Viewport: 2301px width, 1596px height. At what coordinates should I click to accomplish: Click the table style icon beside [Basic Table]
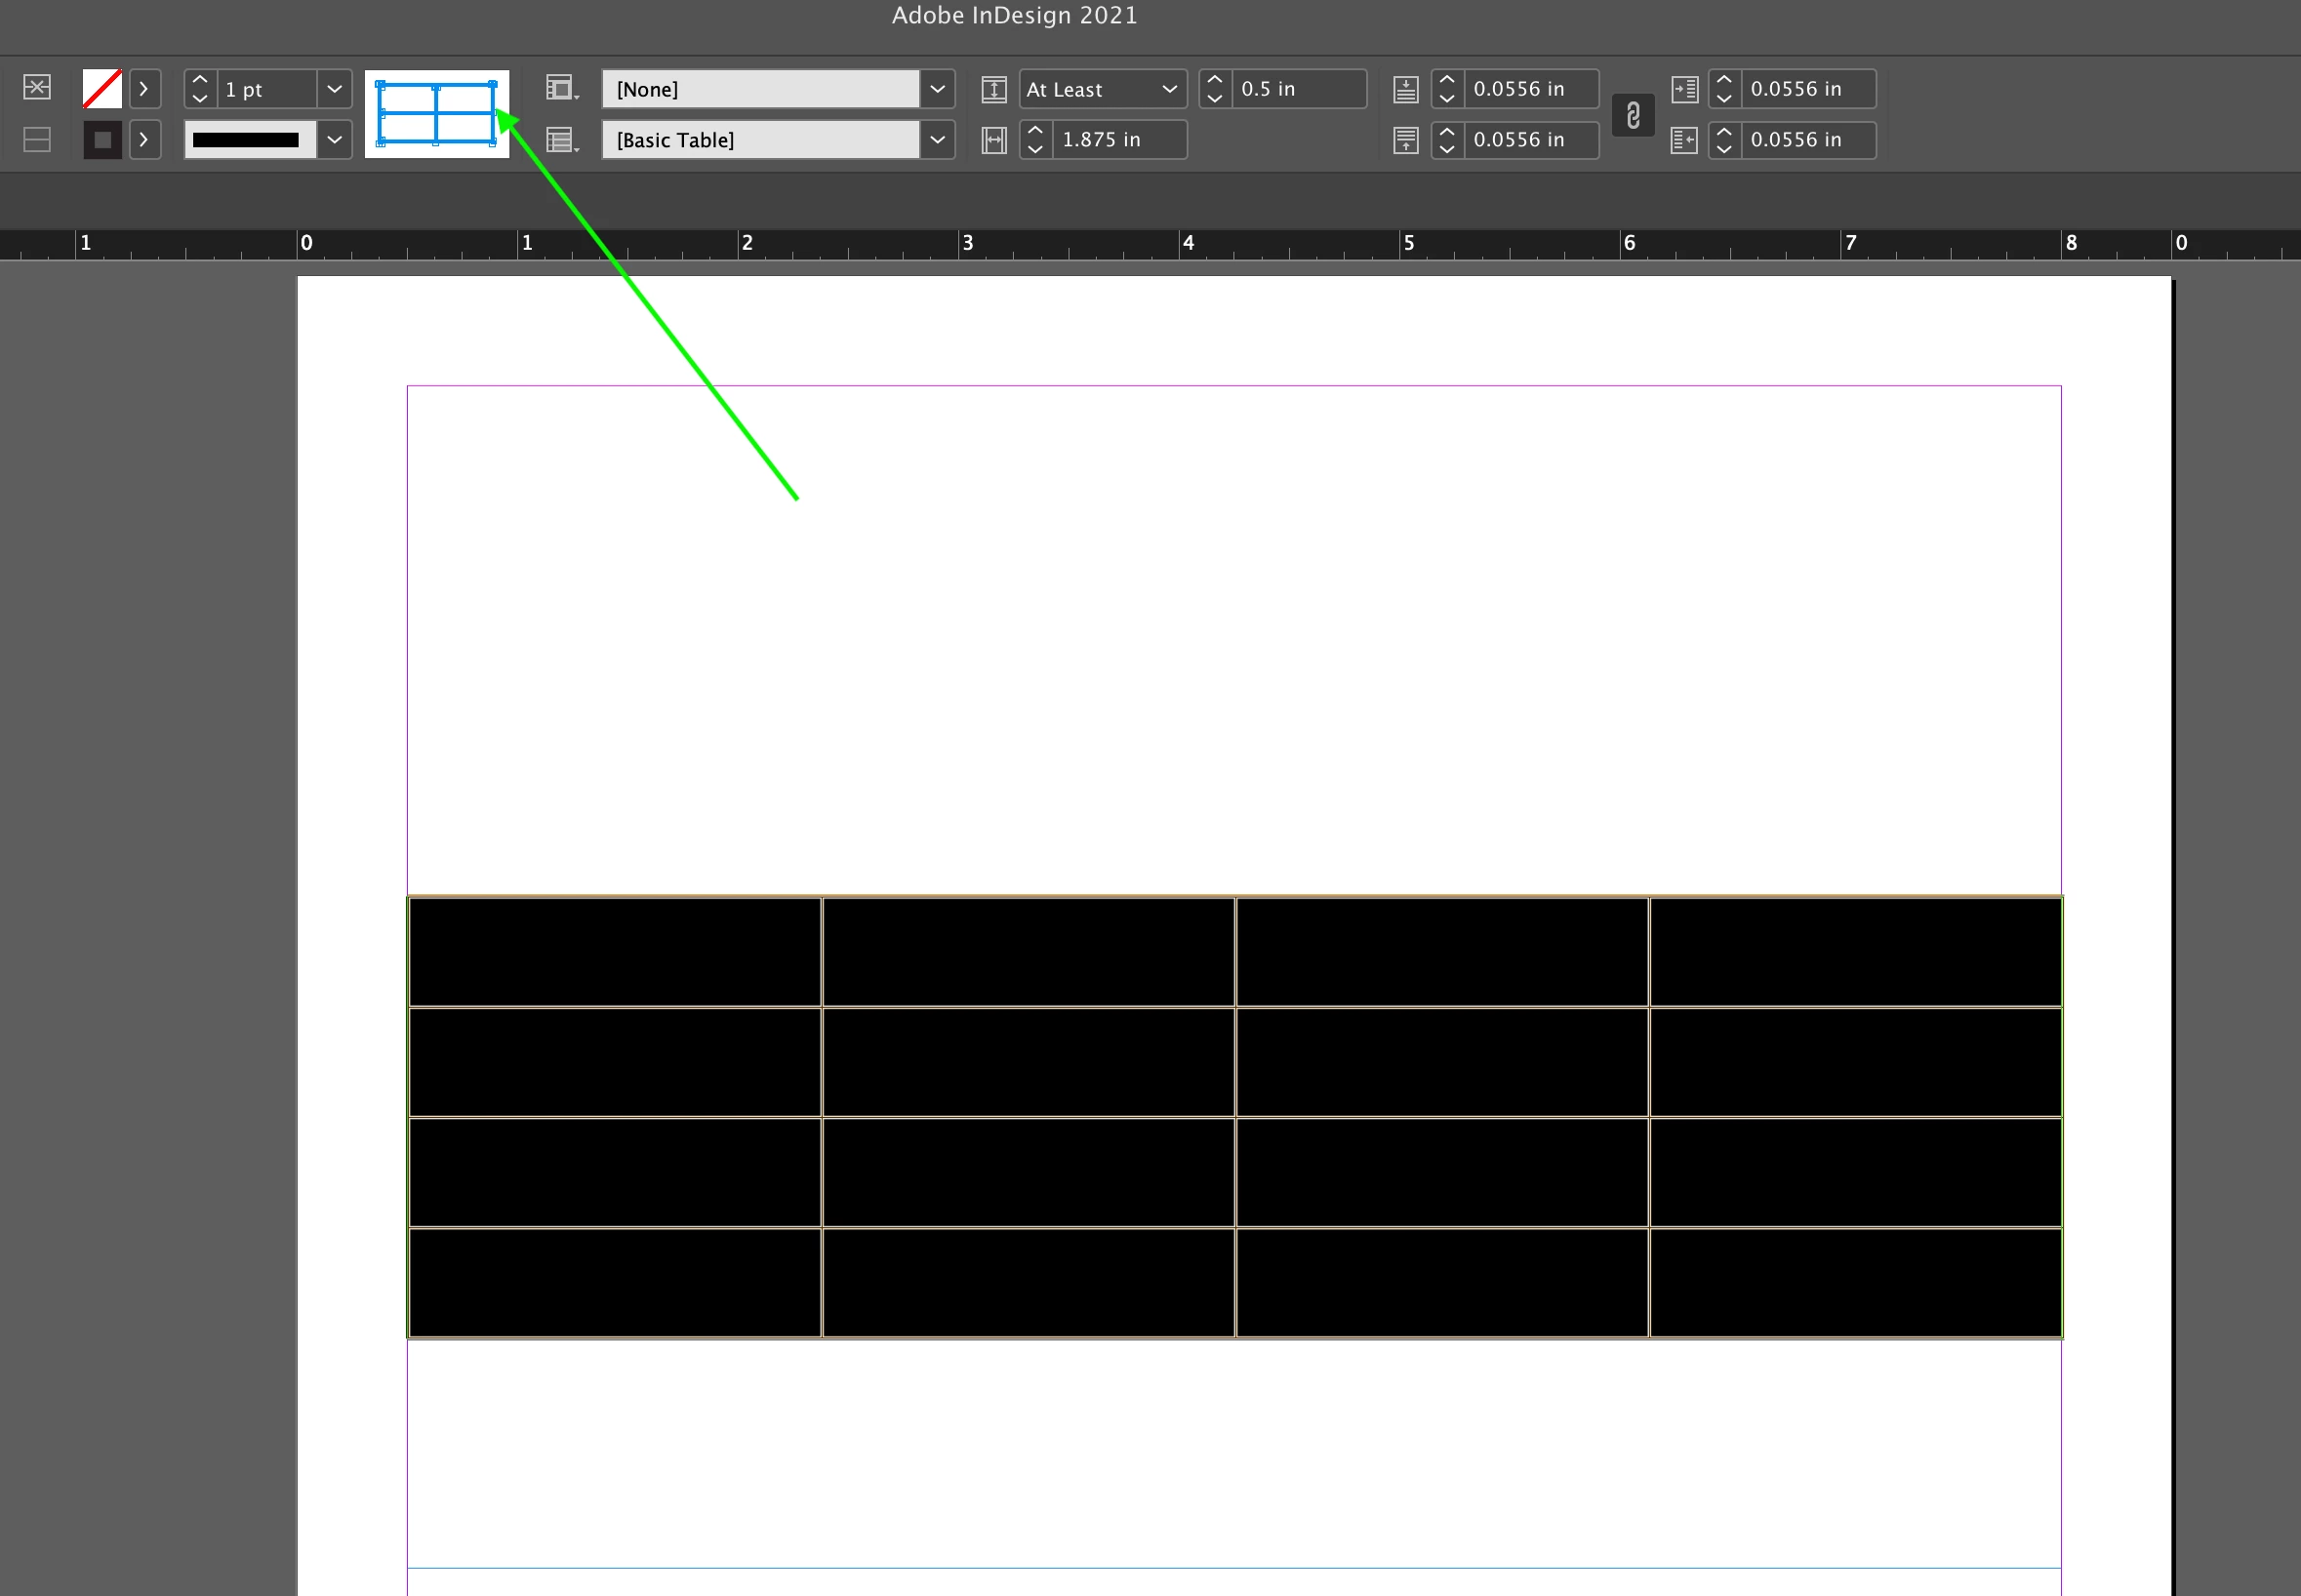pos(561,140)
